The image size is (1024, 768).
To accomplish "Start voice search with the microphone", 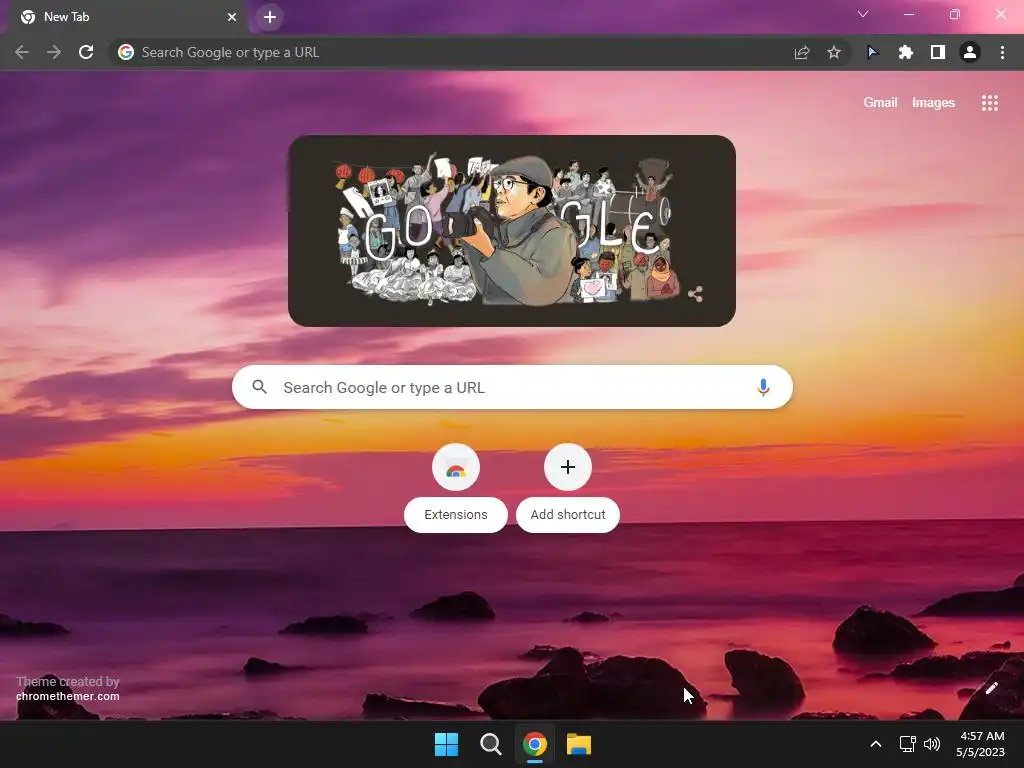I will (763, 387).
